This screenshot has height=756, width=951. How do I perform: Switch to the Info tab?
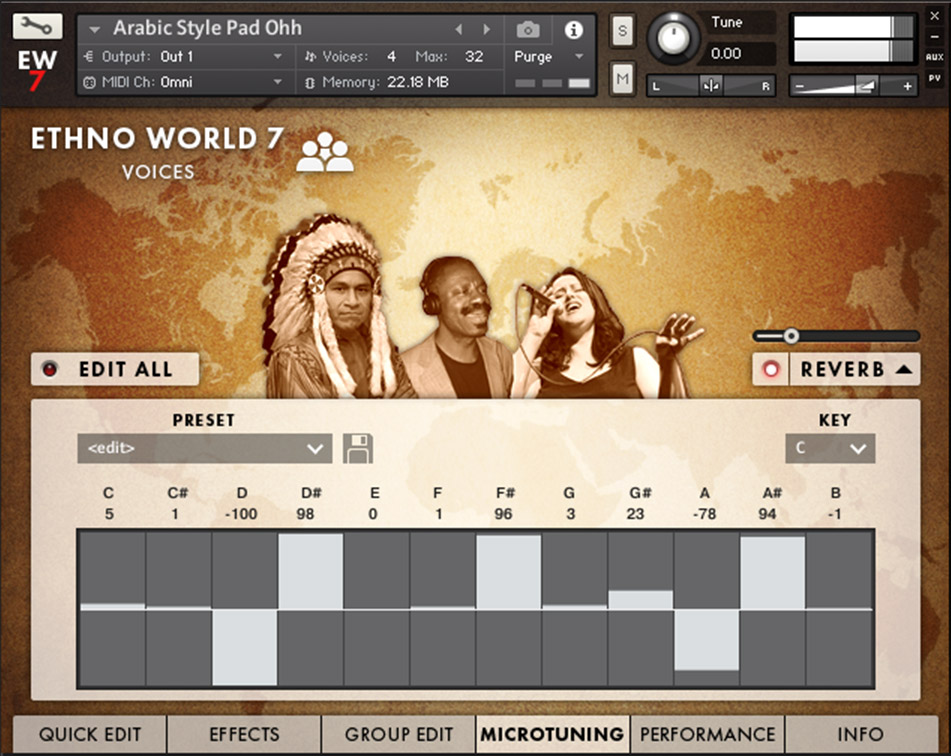(x=861, y=734)
